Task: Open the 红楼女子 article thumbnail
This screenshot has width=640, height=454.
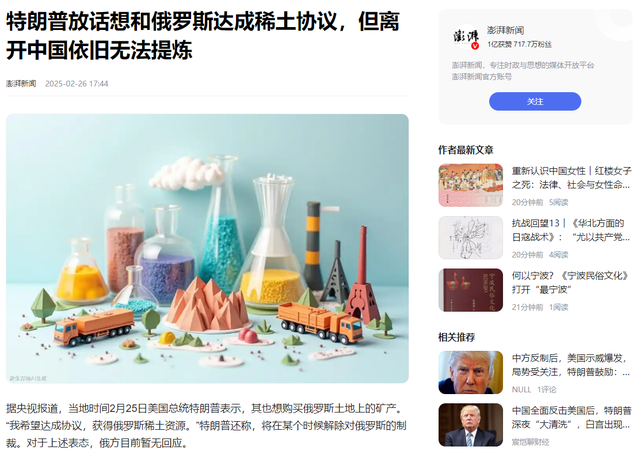Action: [x=471, y=185]
